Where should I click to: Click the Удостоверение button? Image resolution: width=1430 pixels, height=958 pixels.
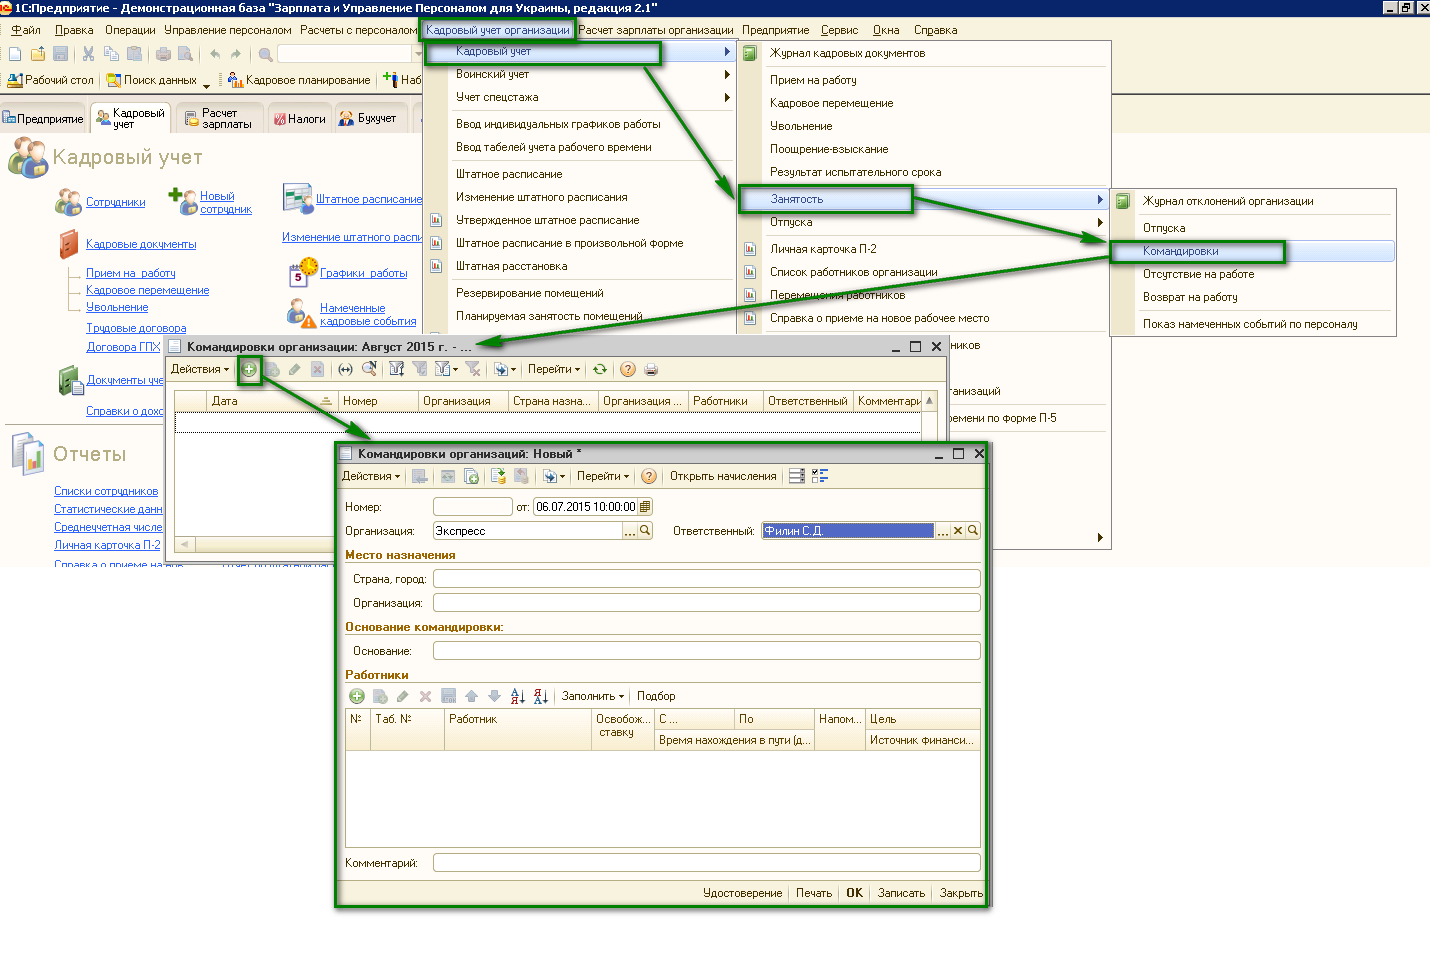(742, 893)
